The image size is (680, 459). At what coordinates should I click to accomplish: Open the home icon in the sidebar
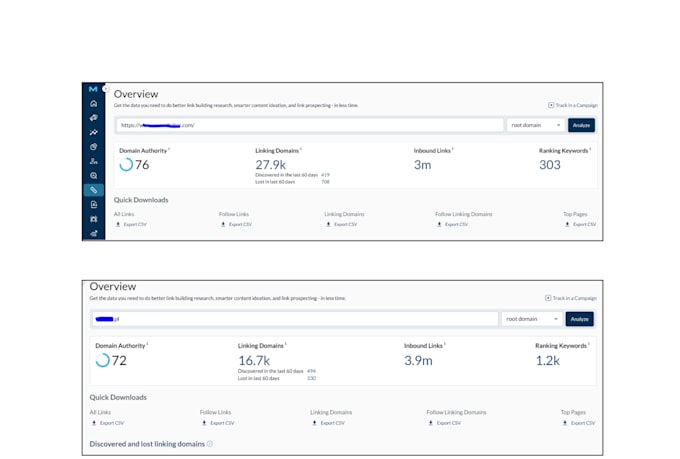[94, 103]
